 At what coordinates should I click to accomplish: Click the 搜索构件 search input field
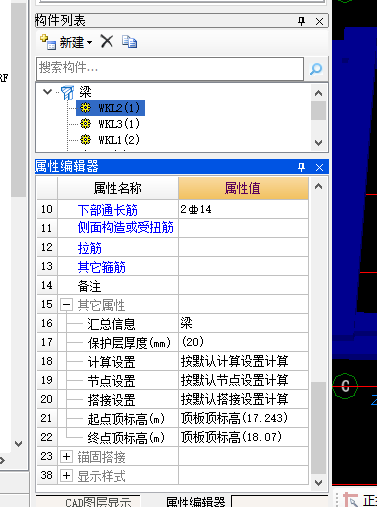170,68
